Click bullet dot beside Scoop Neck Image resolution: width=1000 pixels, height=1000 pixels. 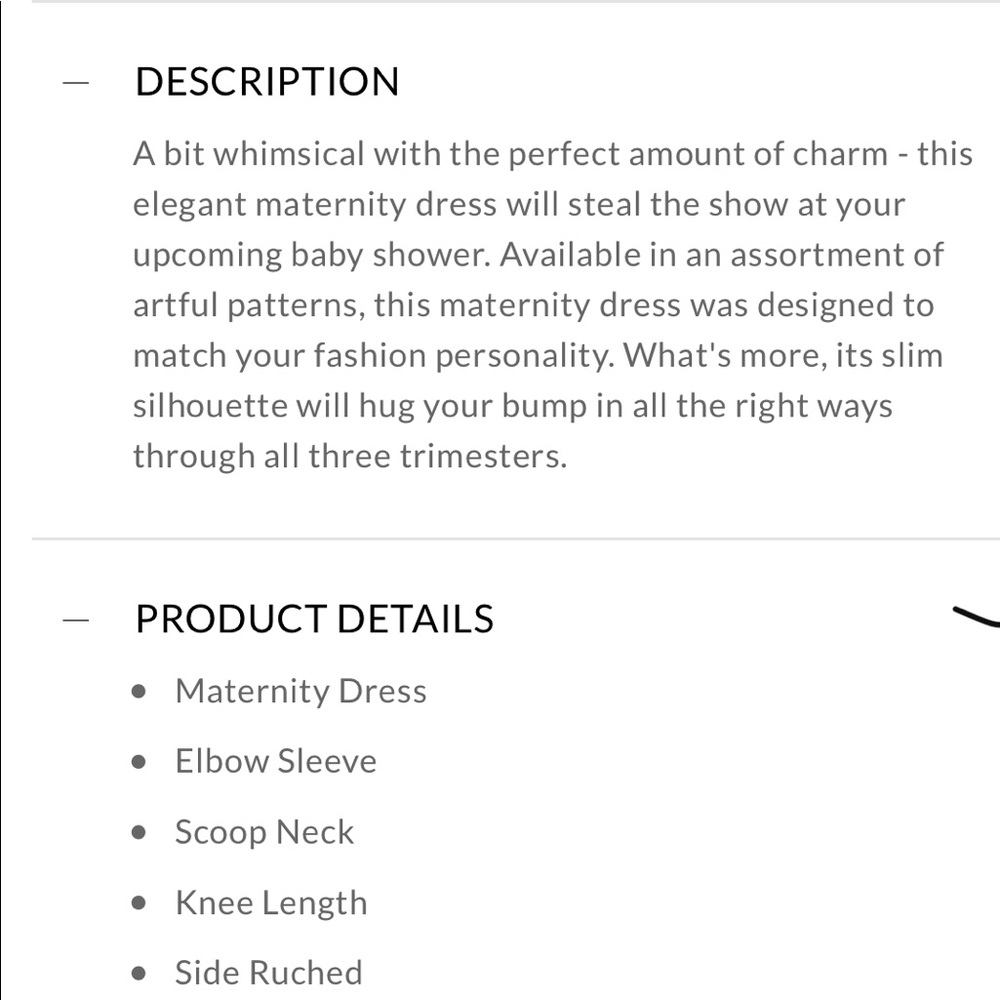coord(139,833)
